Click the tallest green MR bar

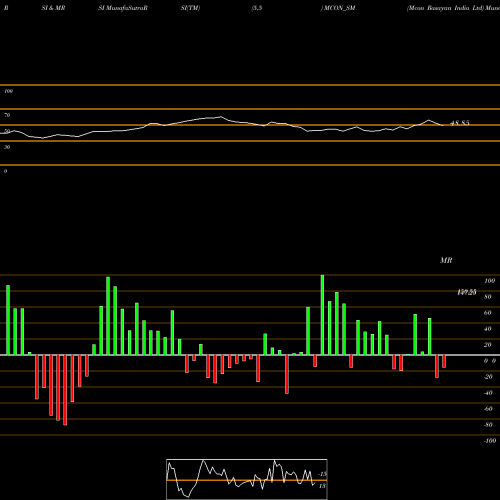click(322, 315)
